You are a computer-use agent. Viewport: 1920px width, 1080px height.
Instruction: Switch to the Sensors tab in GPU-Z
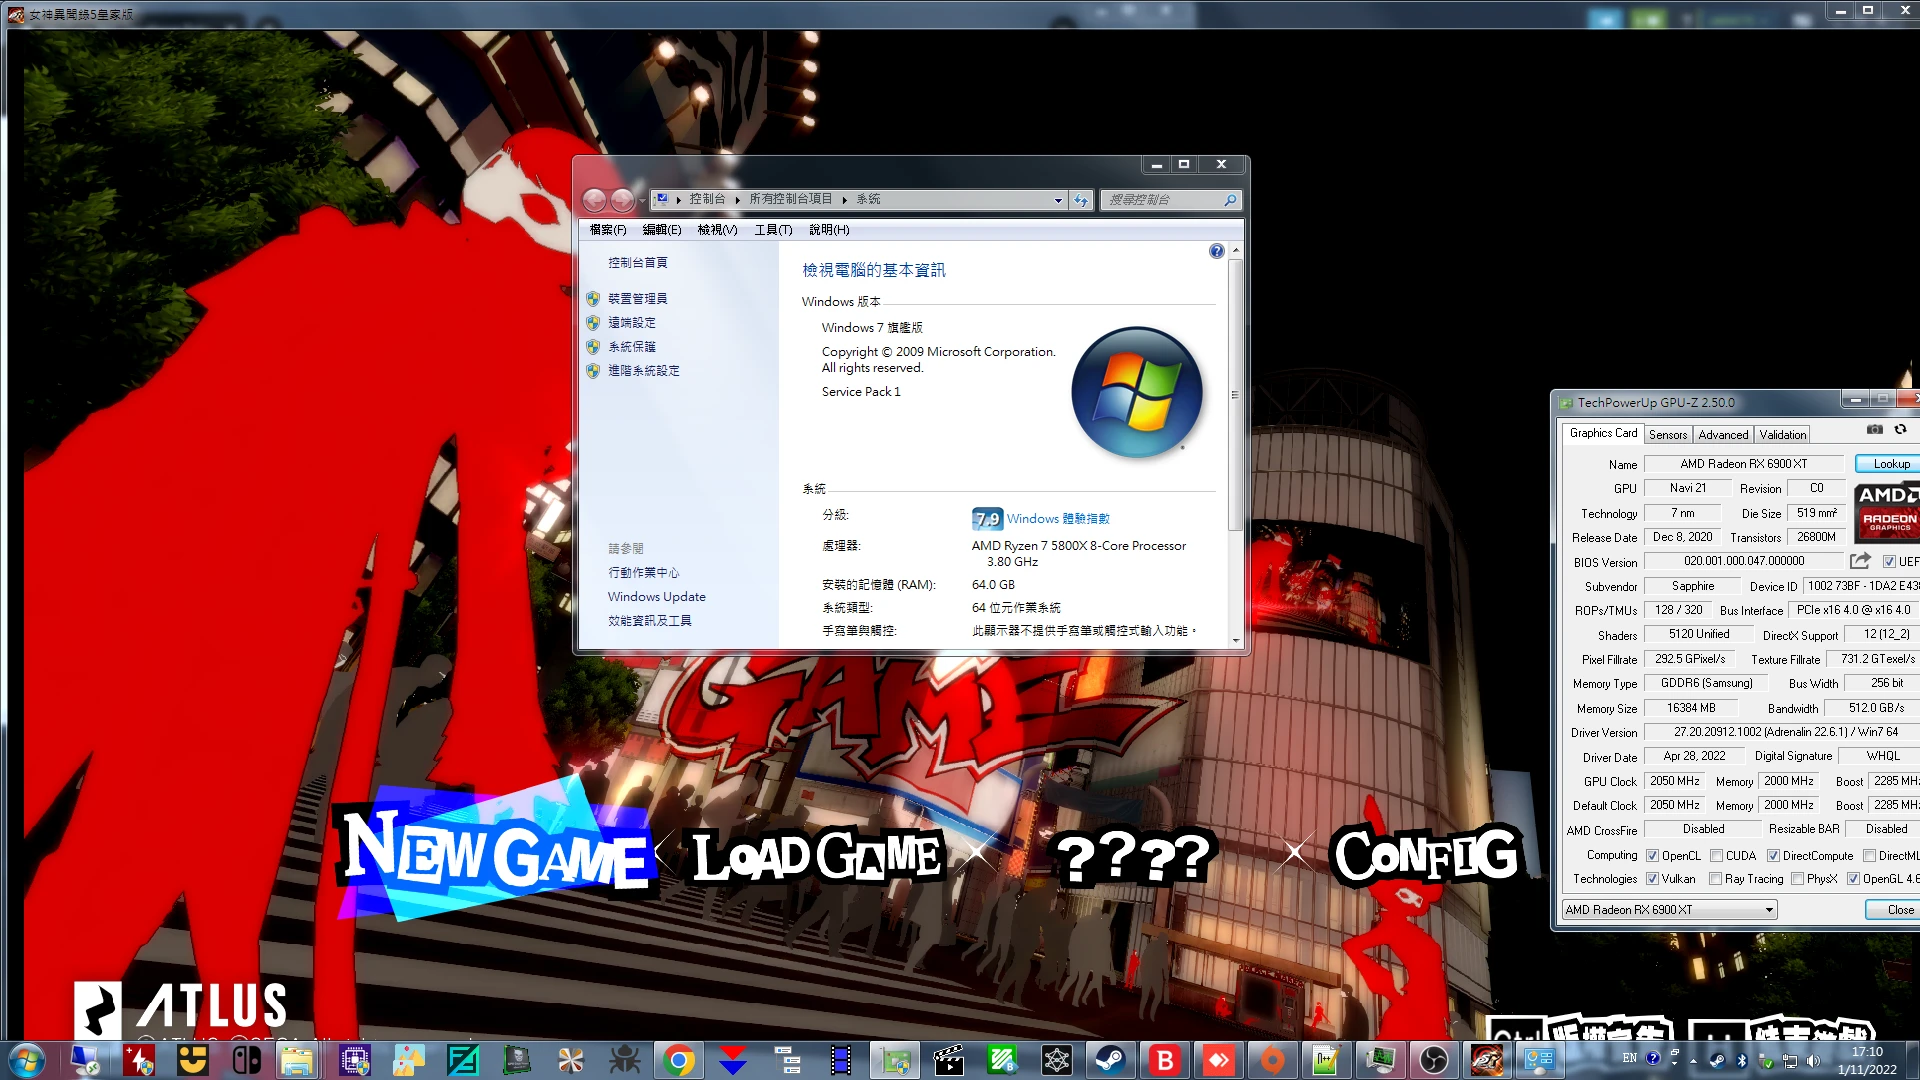pyautogui.click(x=1667, y=434)
